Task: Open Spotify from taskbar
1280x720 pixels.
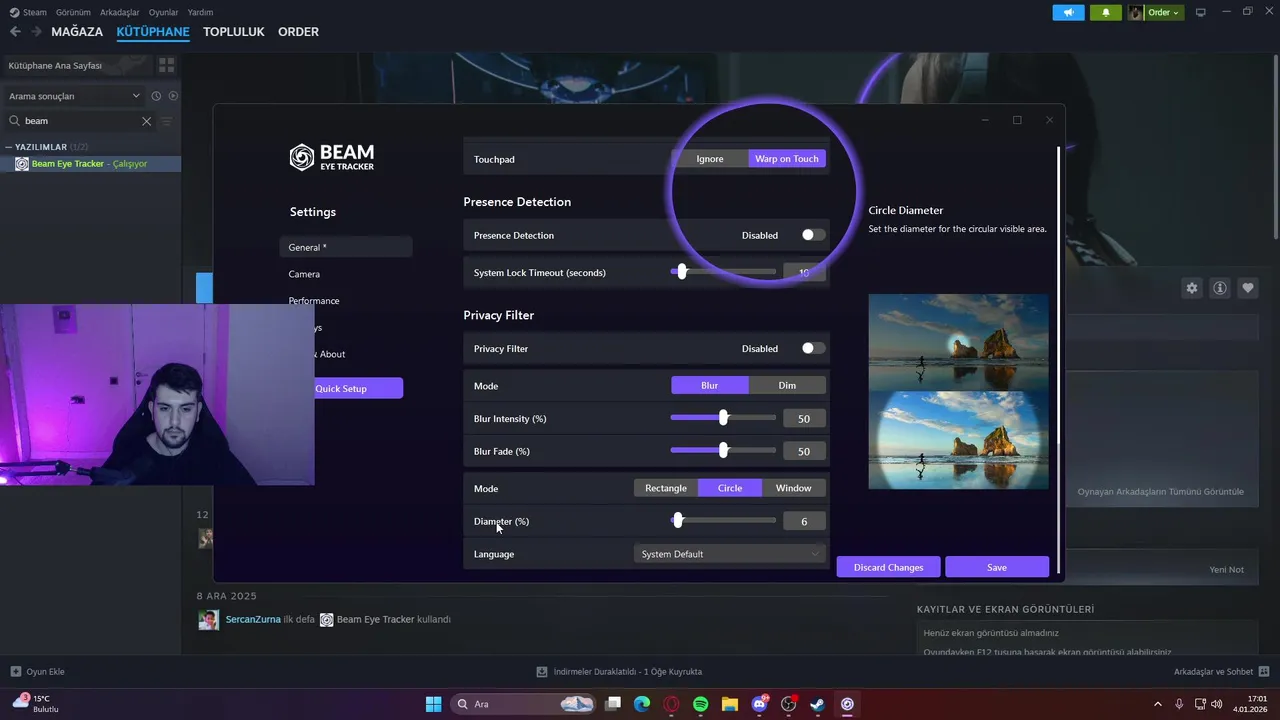Action: coord(700,704)
